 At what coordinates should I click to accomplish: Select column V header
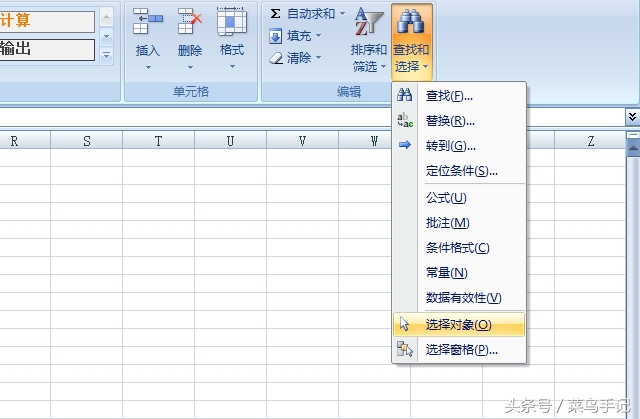tap(302, 141)
